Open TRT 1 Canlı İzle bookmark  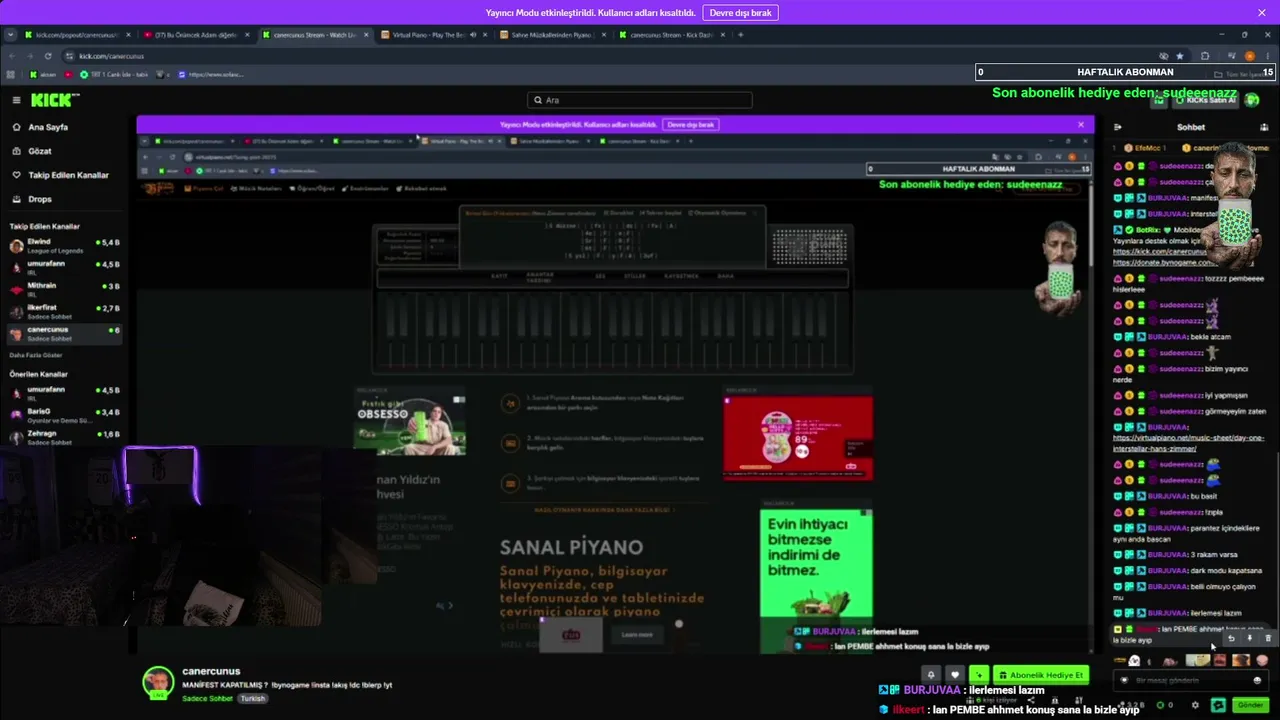pyautogui.click(x=112, y=74)
